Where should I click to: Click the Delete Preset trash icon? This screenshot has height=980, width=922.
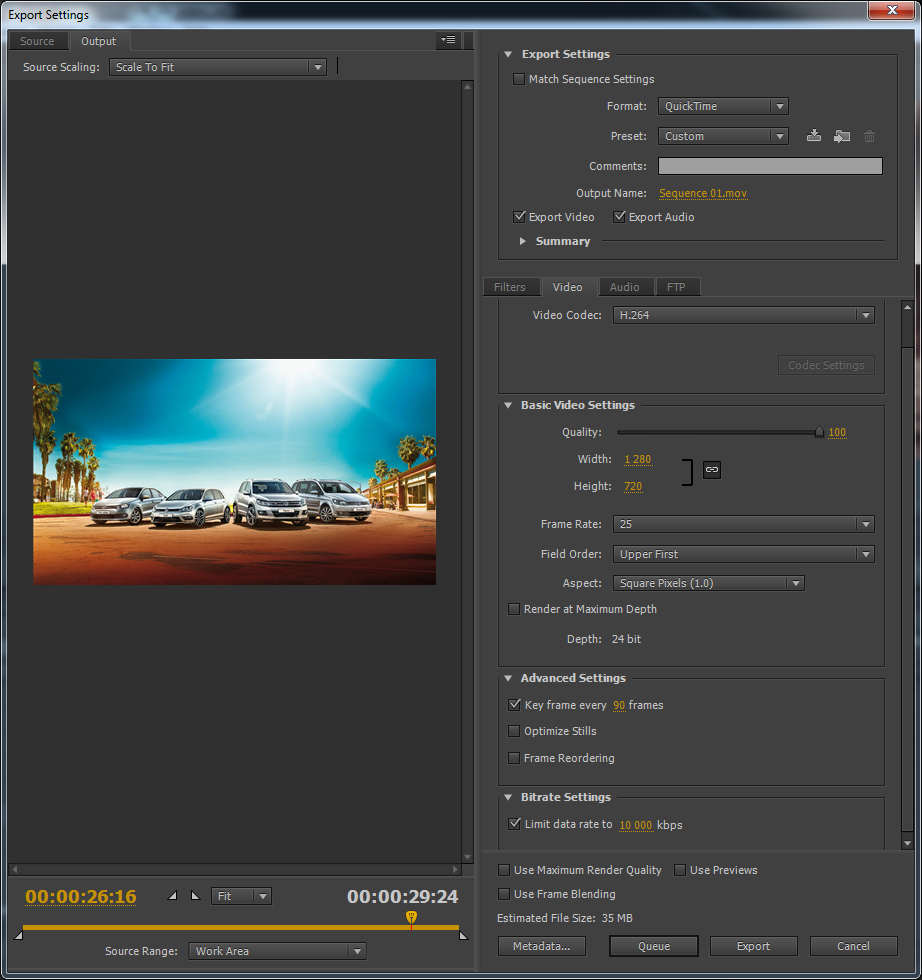869,136
